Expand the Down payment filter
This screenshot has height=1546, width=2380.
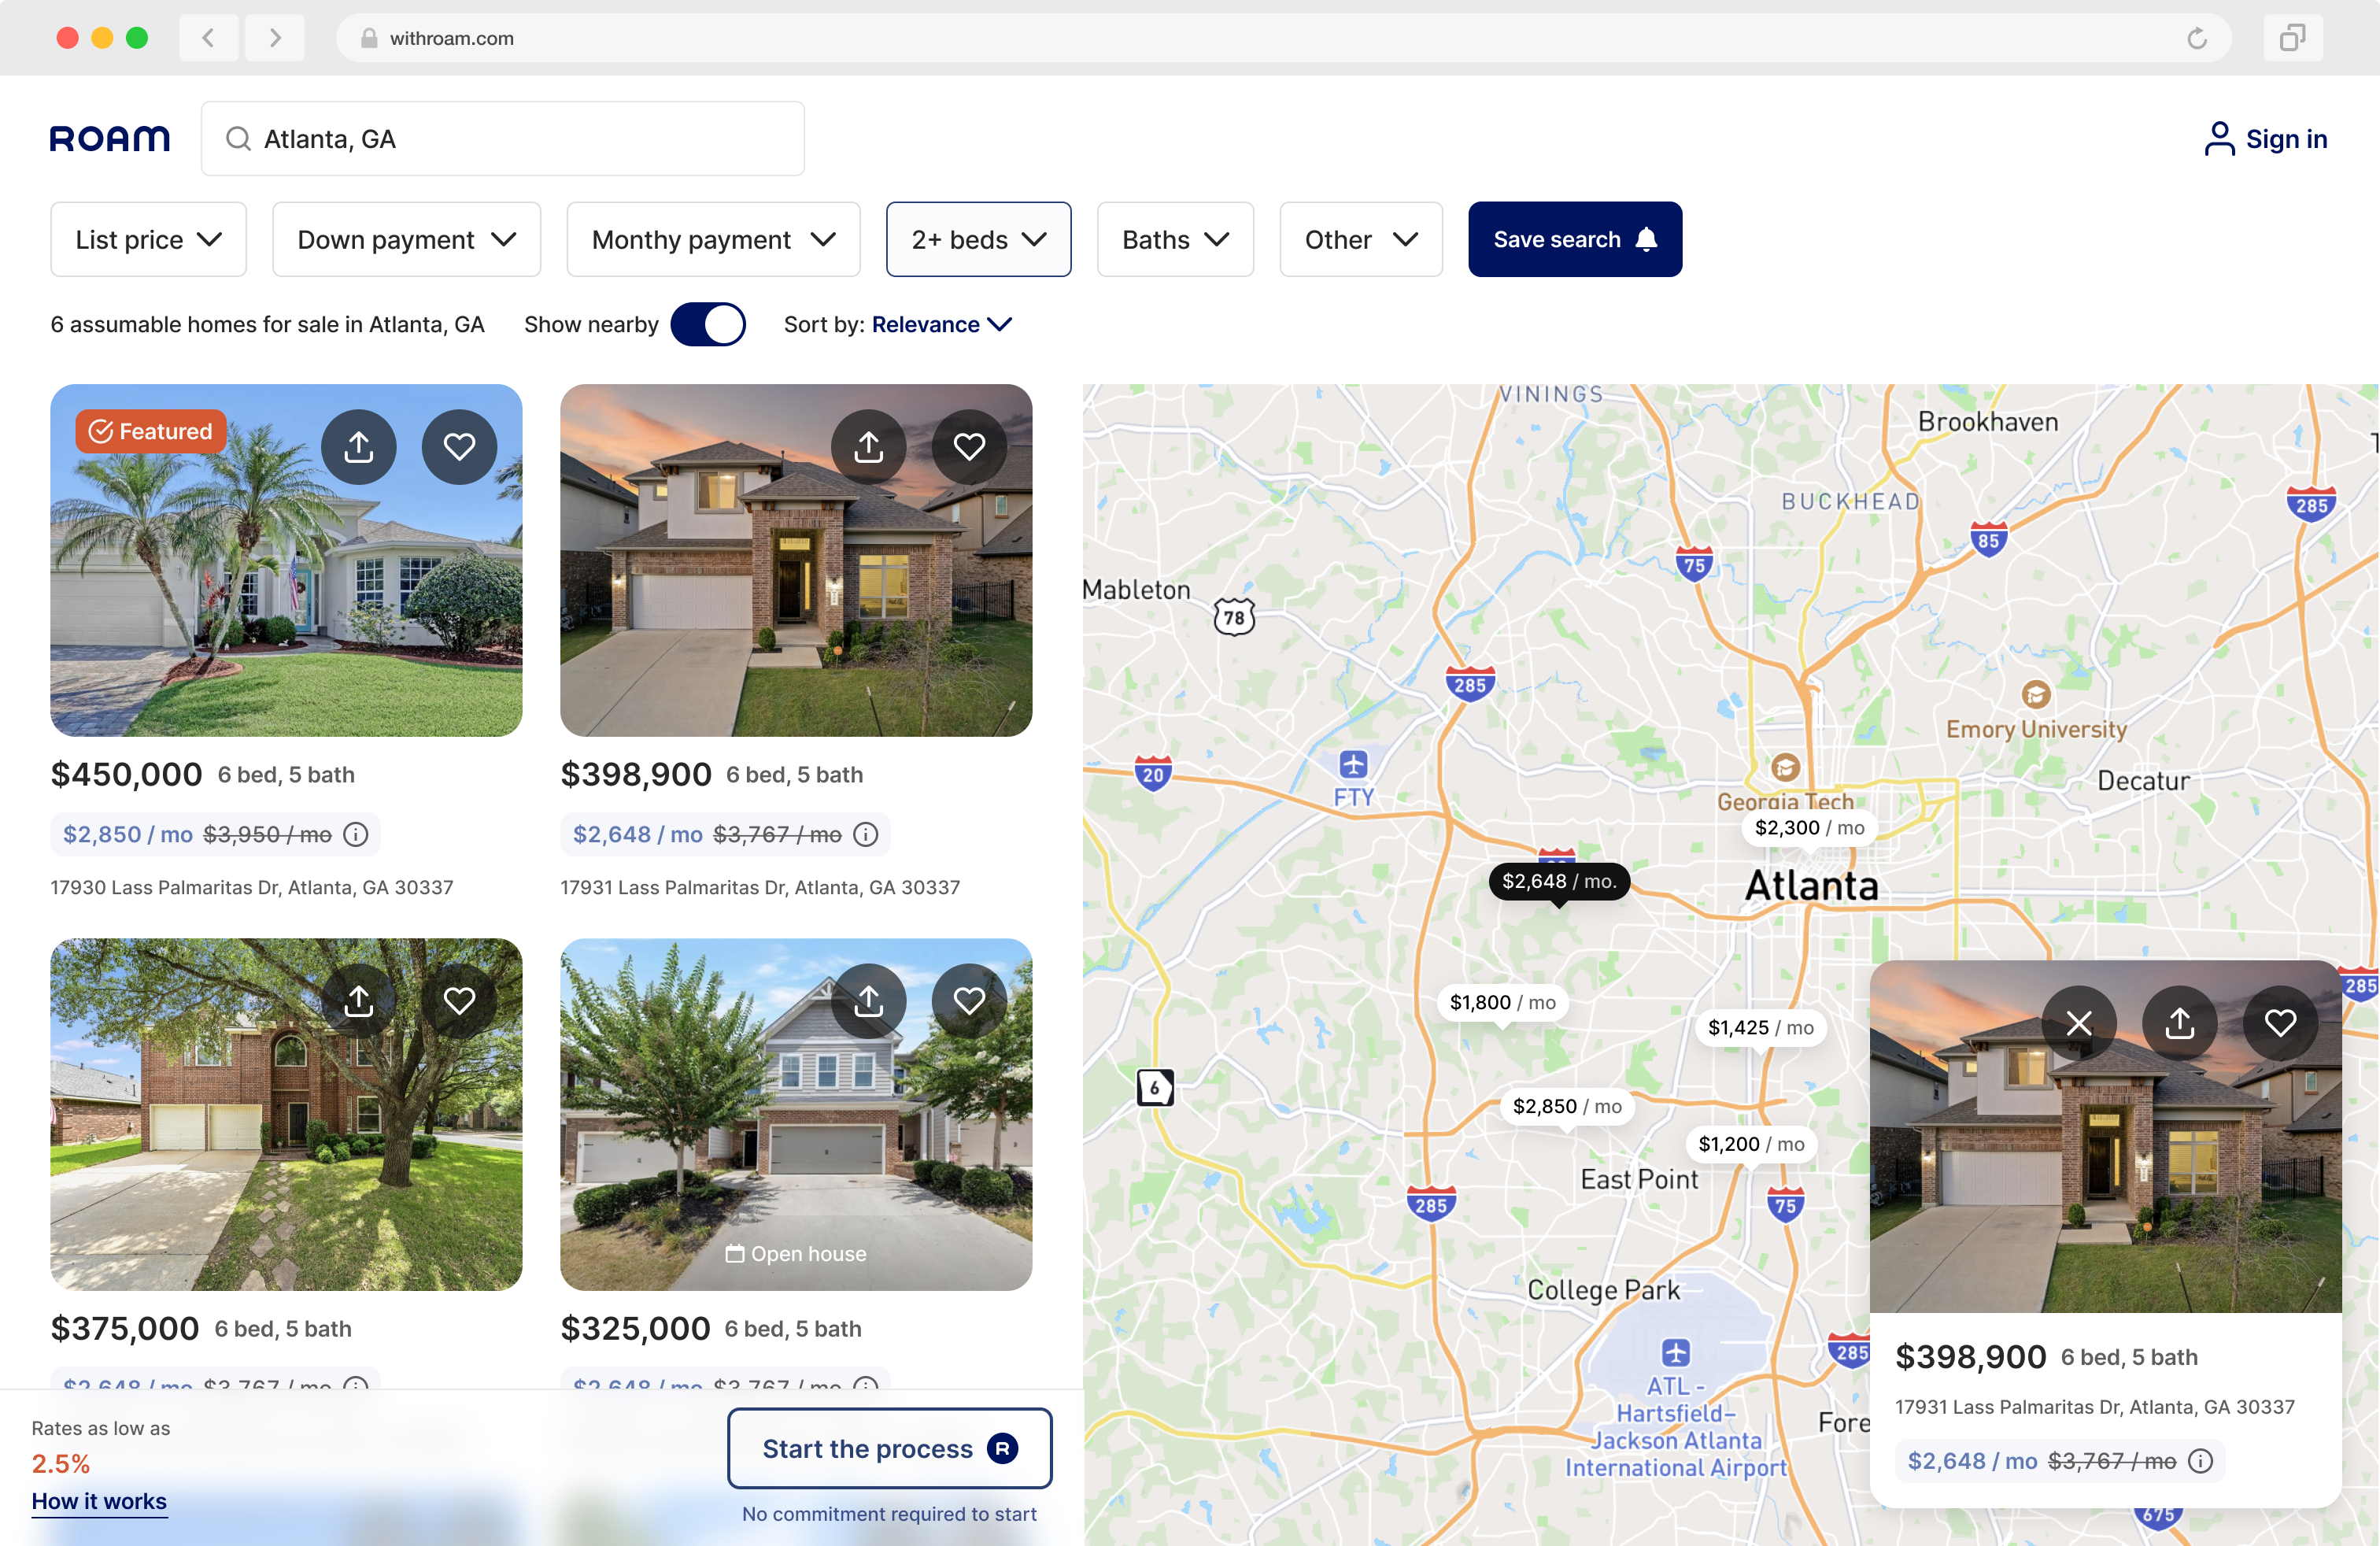406,239
